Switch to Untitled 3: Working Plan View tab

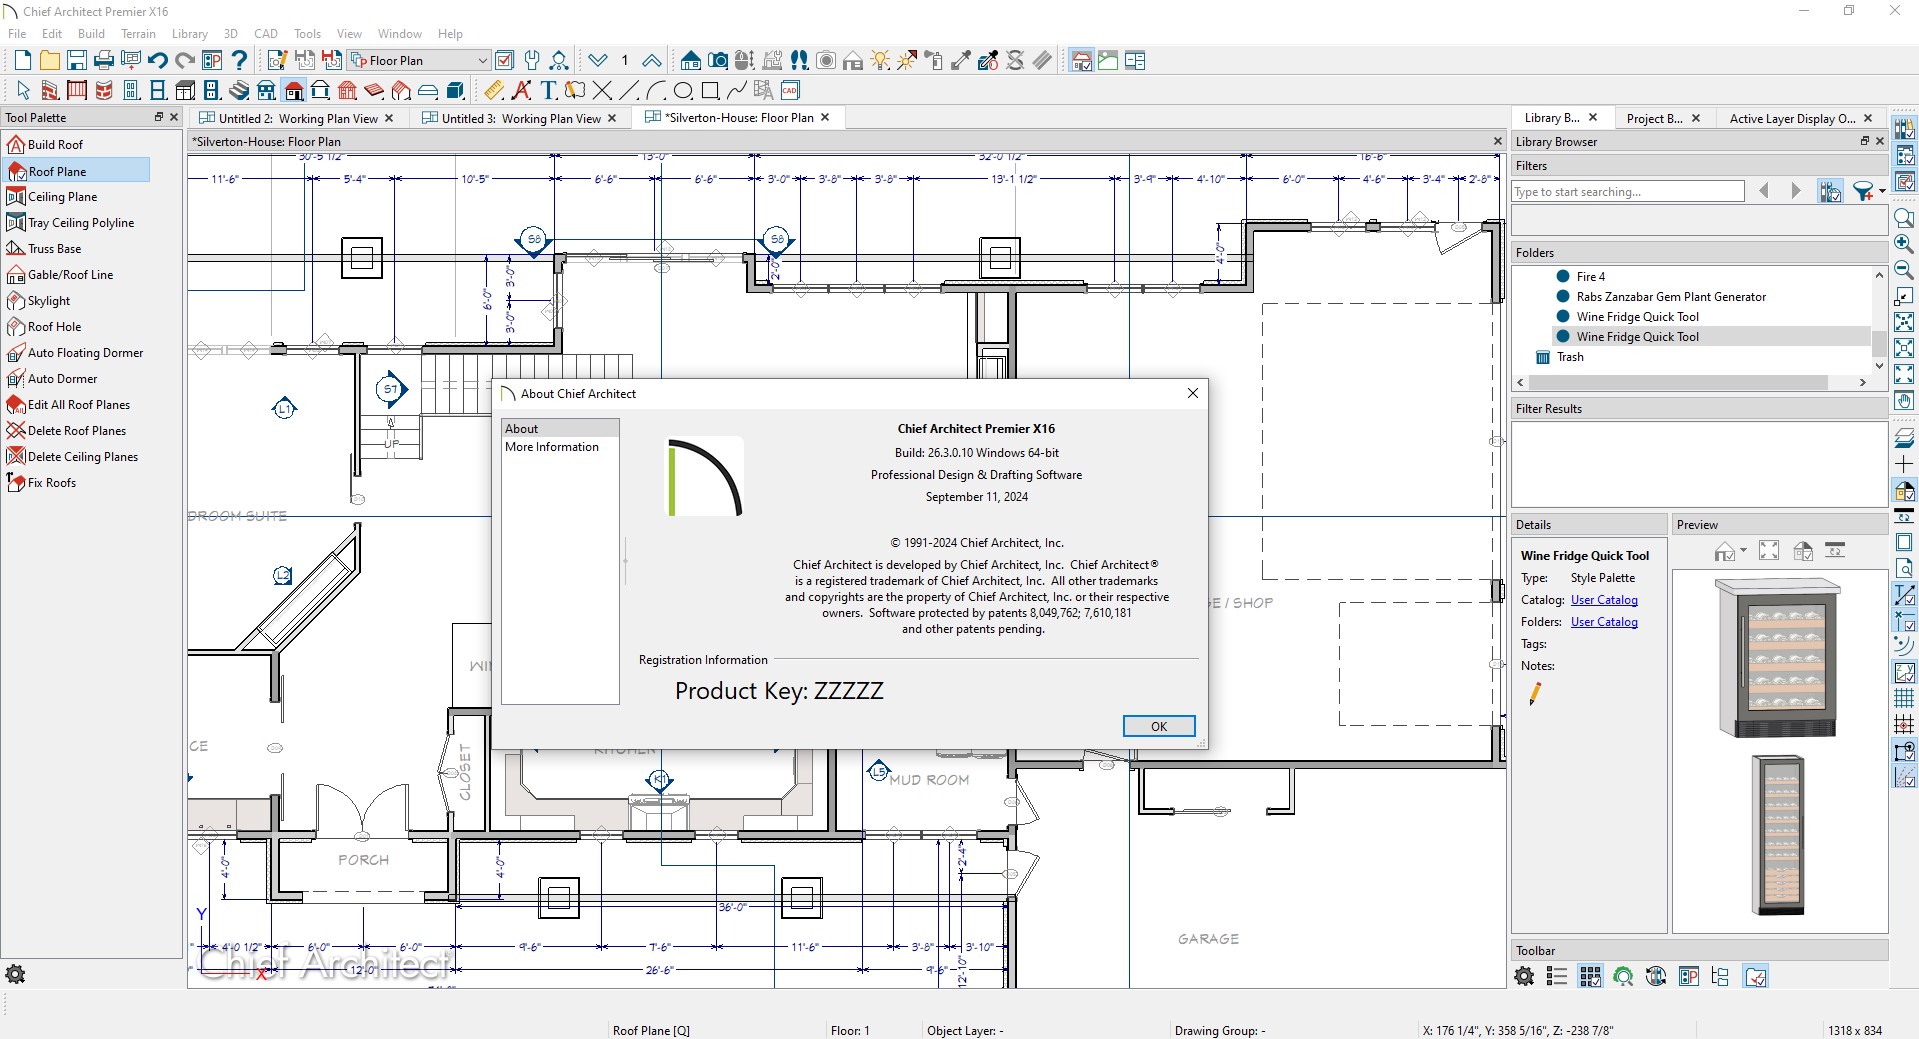[x=520, y=118]
